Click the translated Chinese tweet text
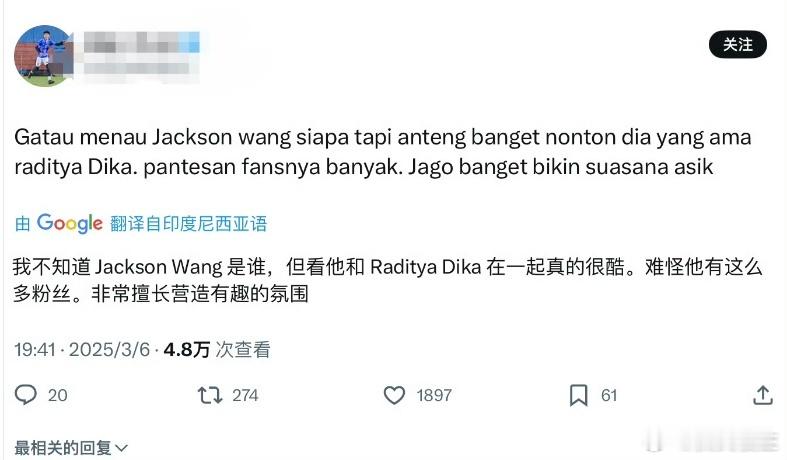The width and height of the screenshot is (787, 460). pyautogui.click(x=387, y=280)
